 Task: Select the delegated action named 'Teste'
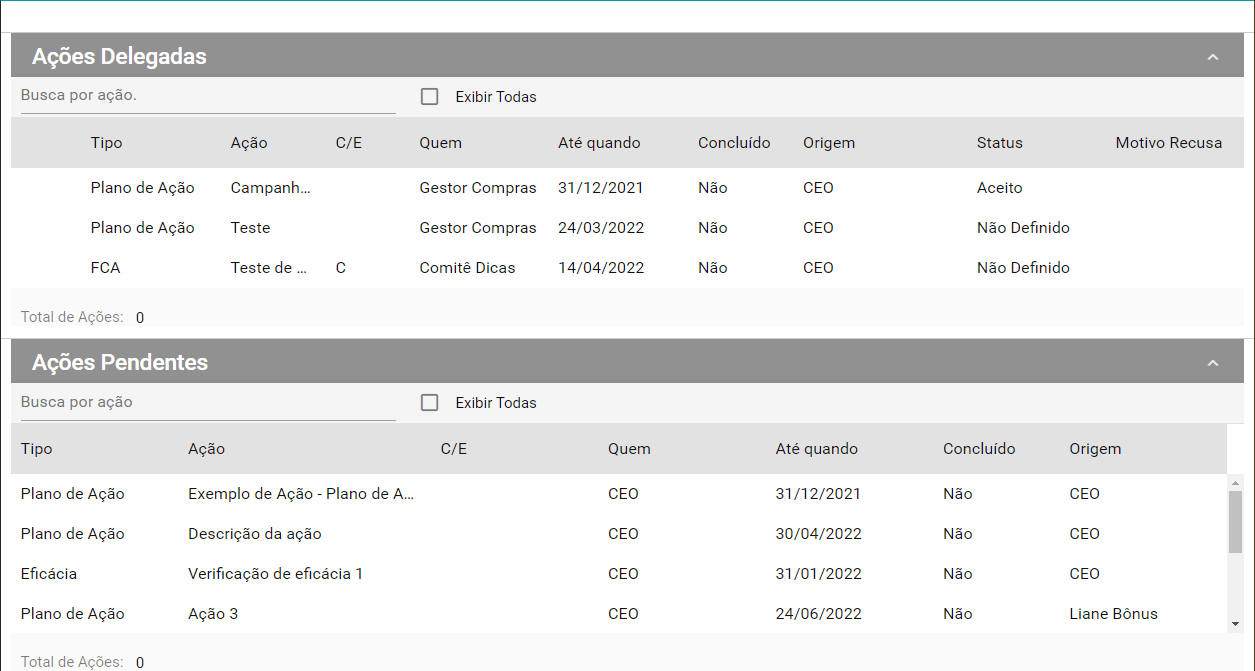tap(250, 228)
